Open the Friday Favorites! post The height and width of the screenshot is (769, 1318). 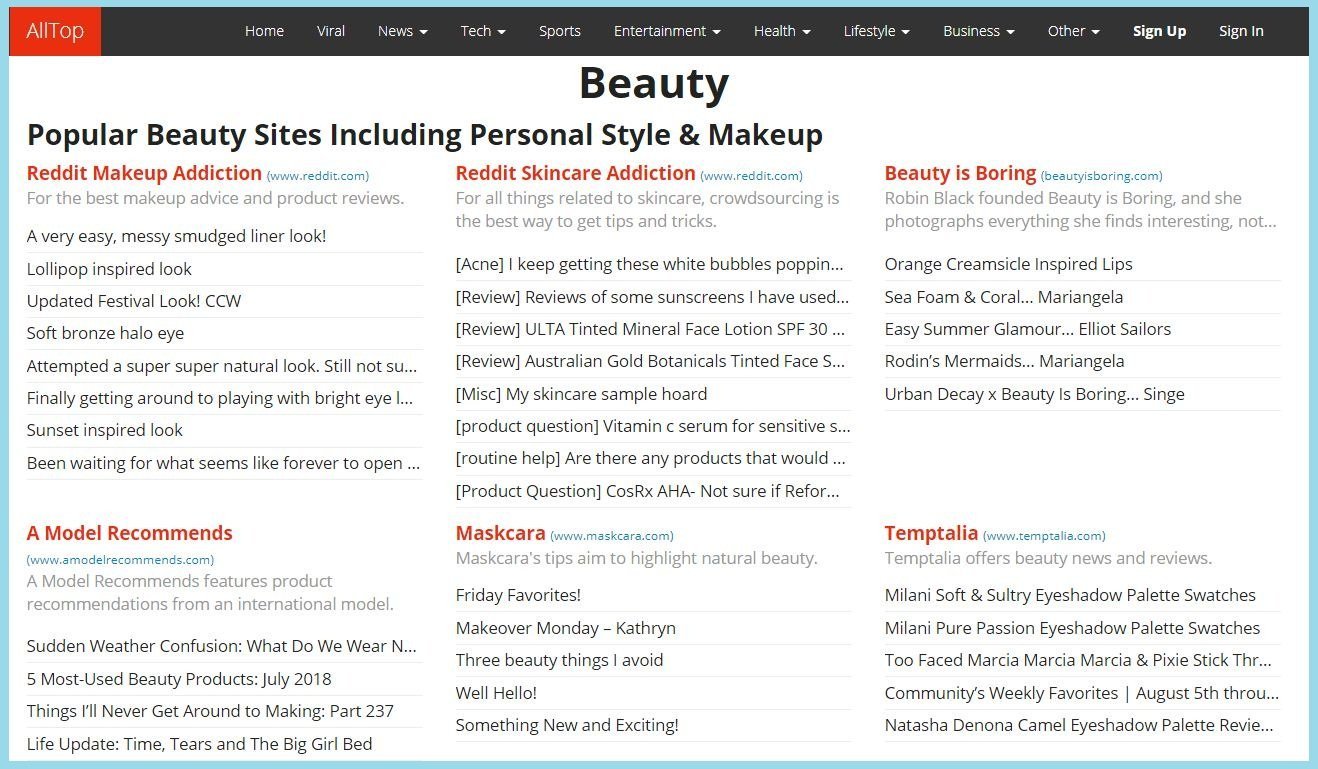(518, 595)
